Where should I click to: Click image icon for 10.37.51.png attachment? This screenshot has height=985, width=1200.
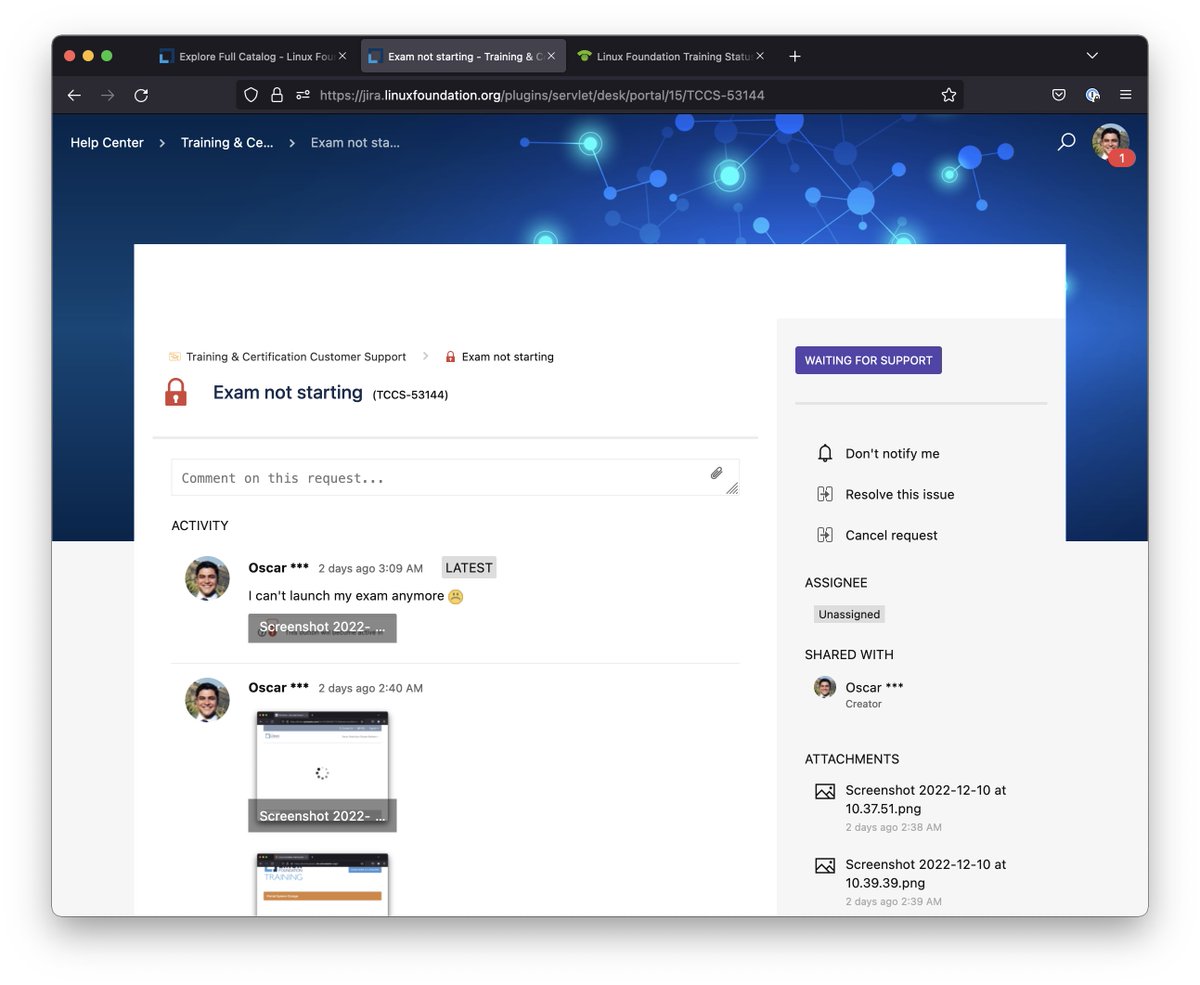[x=825, y=792]
